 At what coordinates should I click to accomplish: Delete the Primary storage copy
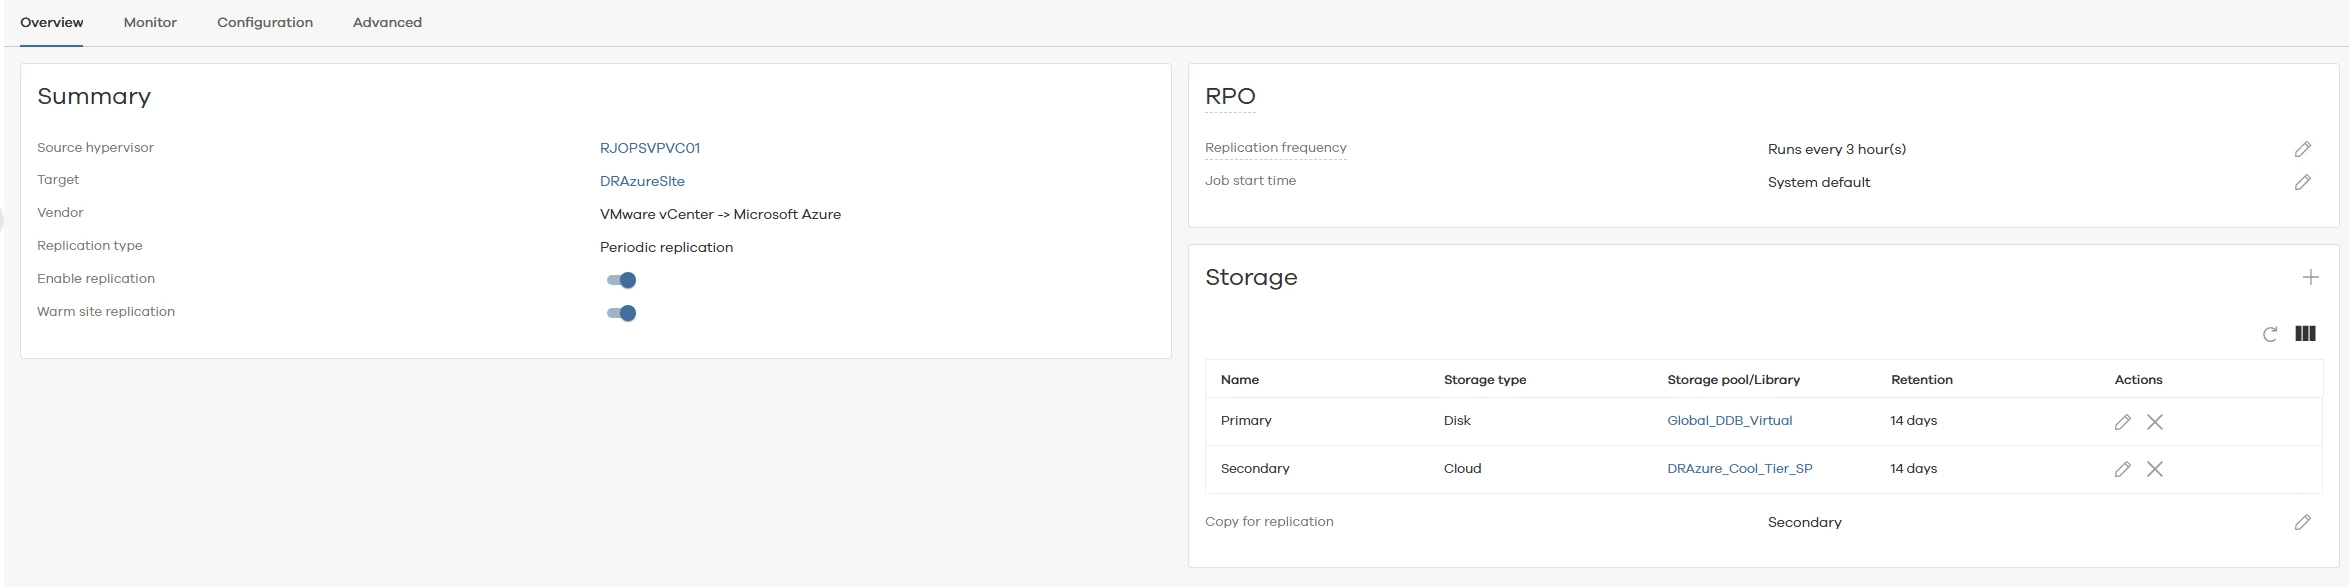pos(2155,422)
